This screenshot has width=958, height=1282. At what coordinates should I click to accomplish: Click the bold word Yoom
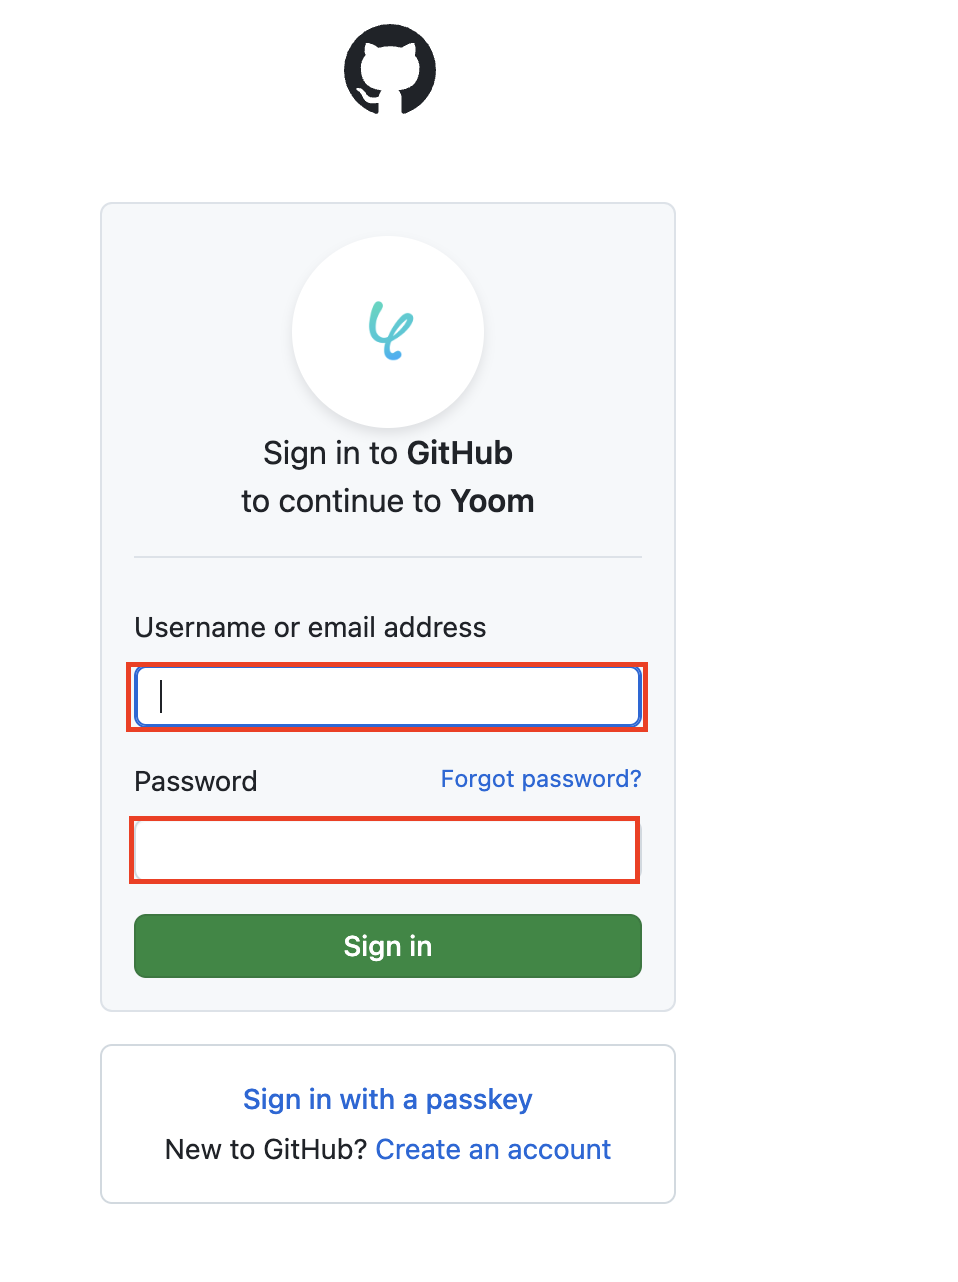[493, 501]
